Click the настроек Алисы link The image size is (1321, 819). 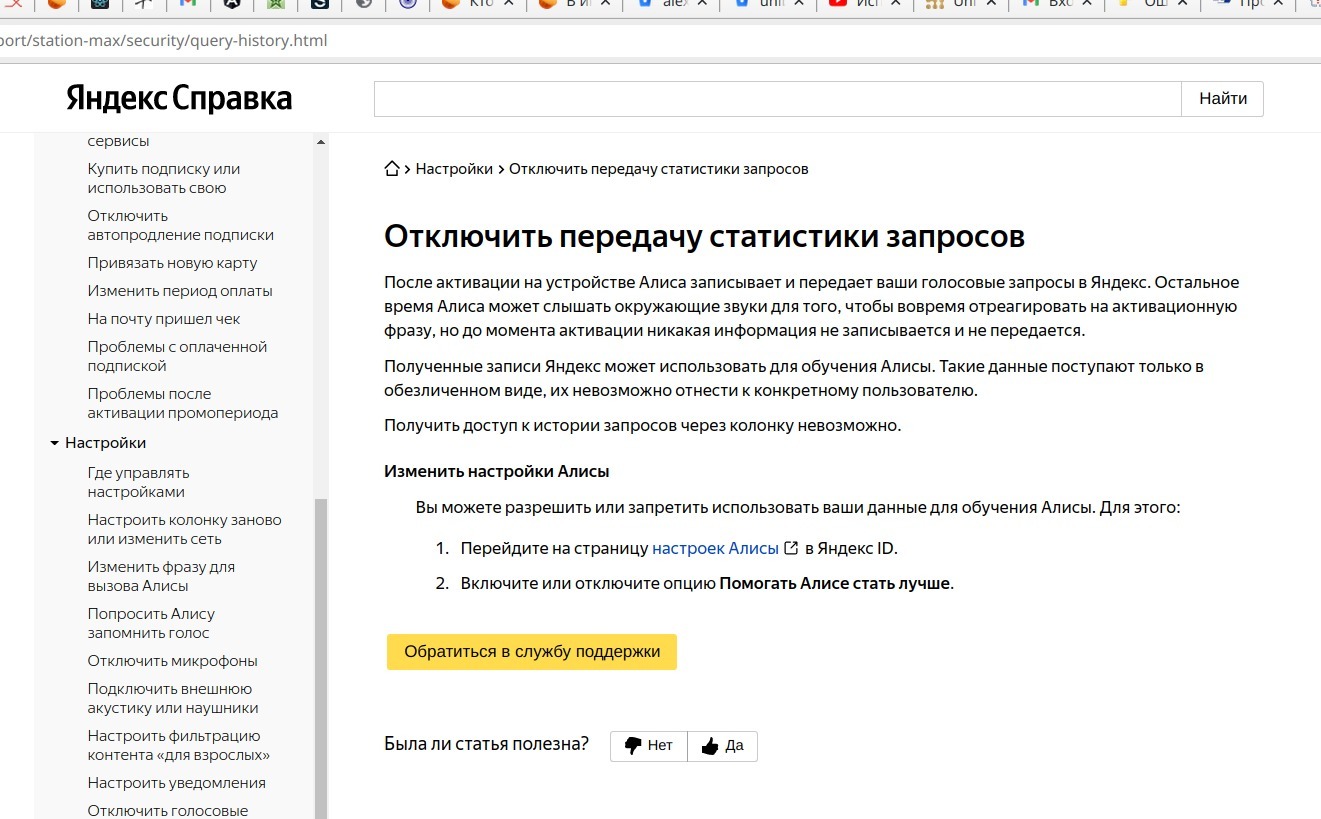[715, 548]
